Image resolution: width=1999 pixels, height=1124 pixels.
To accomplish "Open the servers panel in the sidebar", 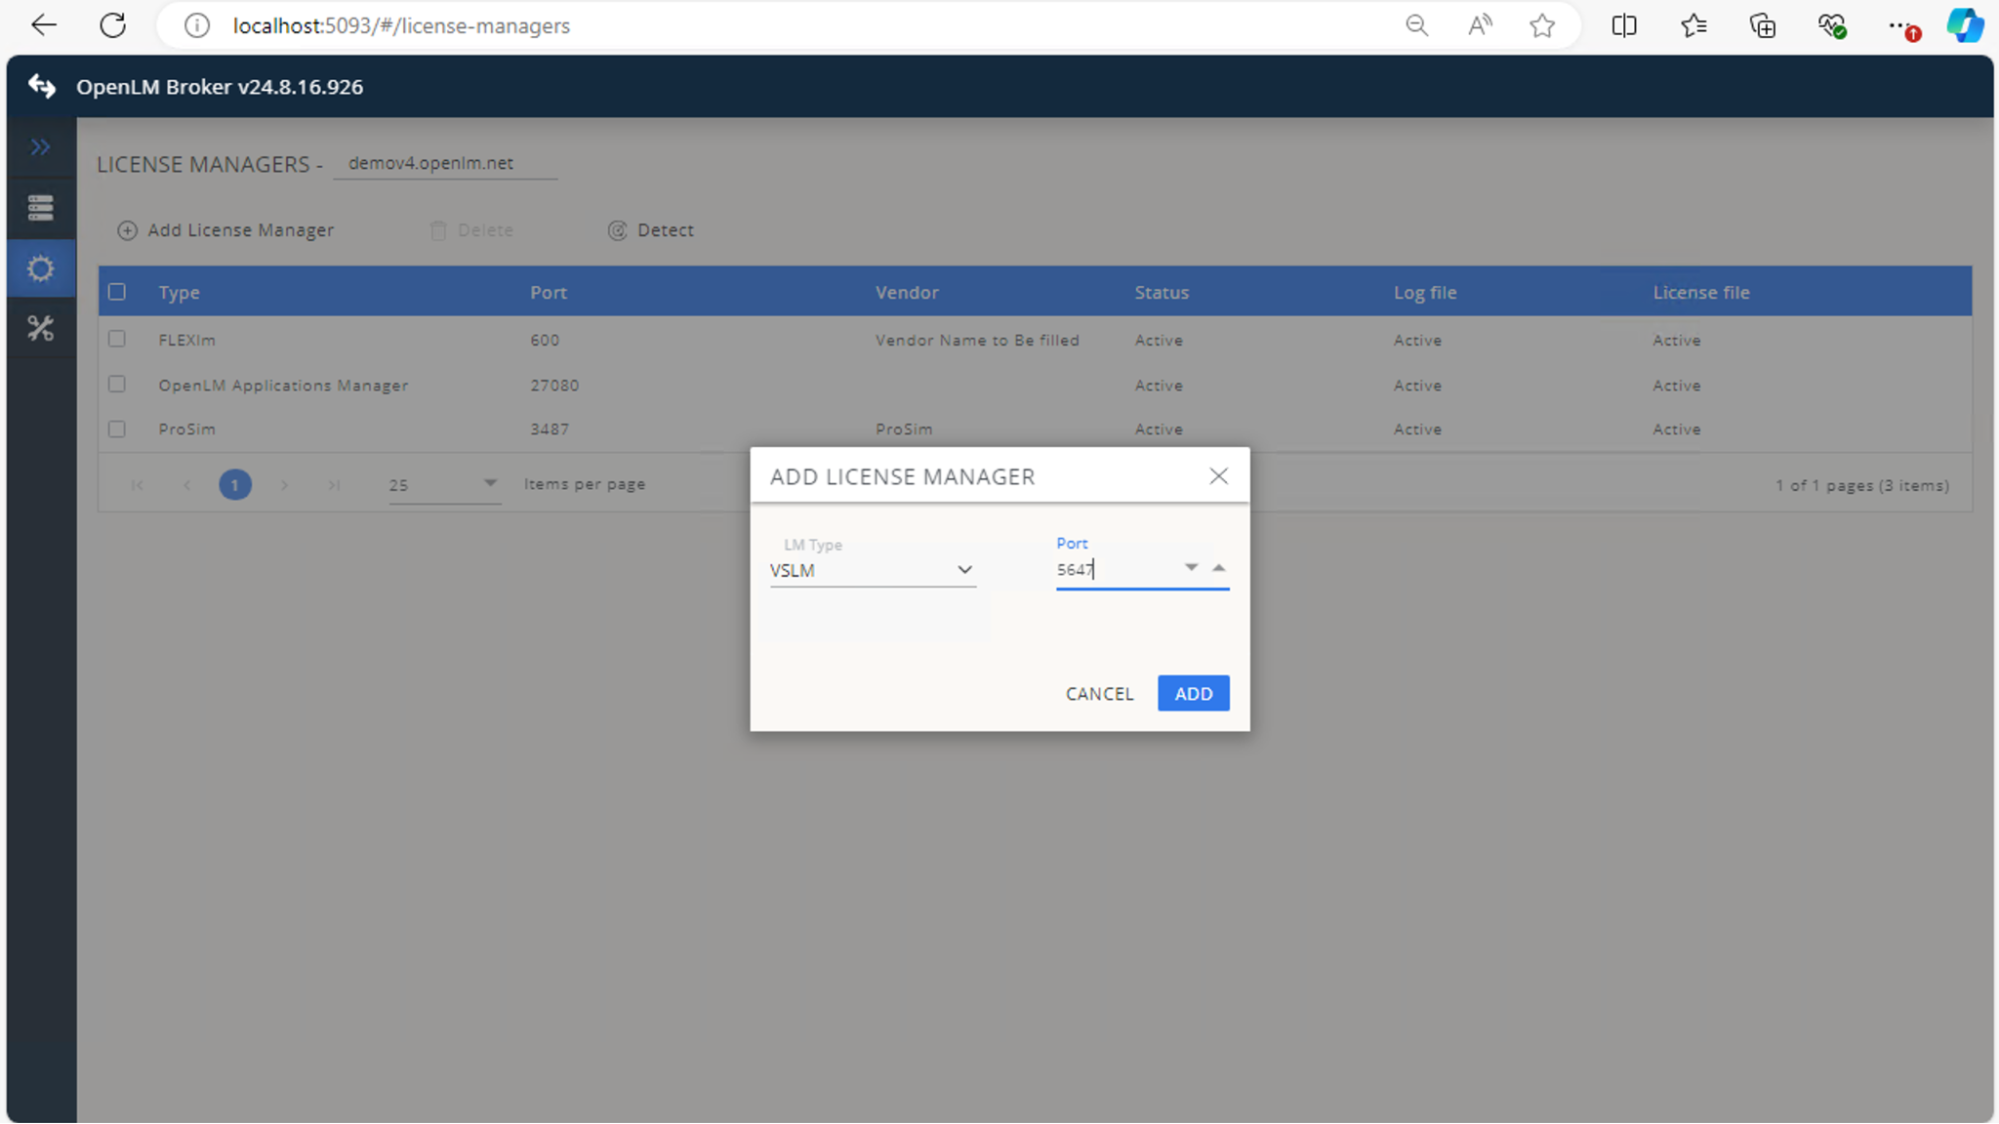I will [41, 207].
